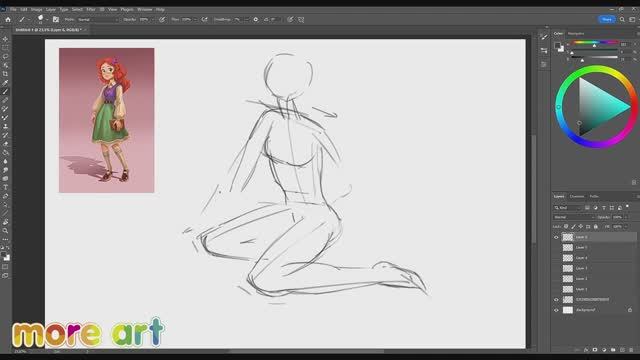Click the hue slider in Color panel
The image size is (640, 360).
[x=594, y=42]
